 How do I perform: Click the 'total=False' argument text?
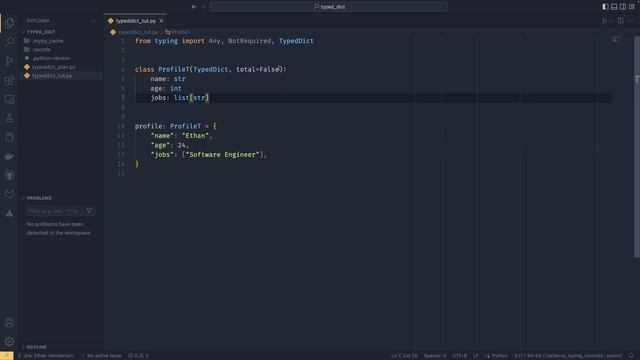259,69
